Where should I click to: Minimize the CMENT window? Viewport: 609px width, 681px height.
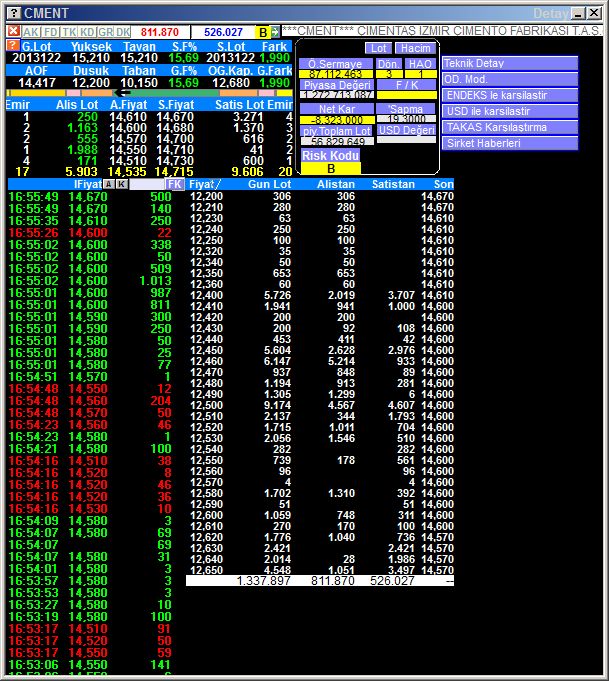click(578, 13)
